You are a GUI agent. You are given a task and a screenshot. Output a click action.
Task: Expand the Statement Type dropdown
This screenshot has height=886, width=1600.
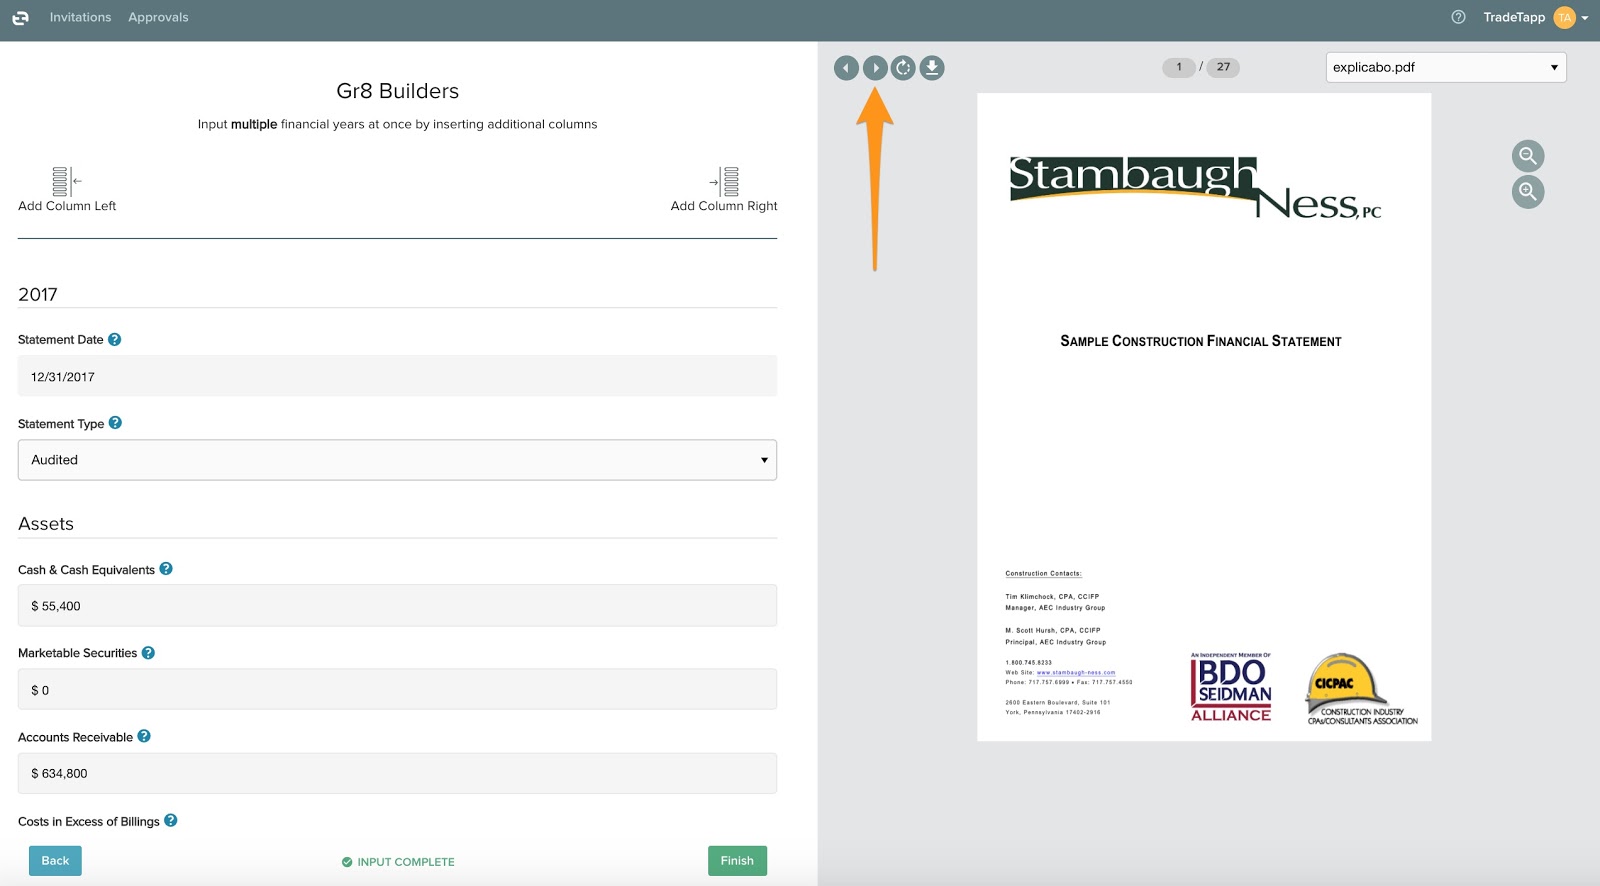coord(397,460)
